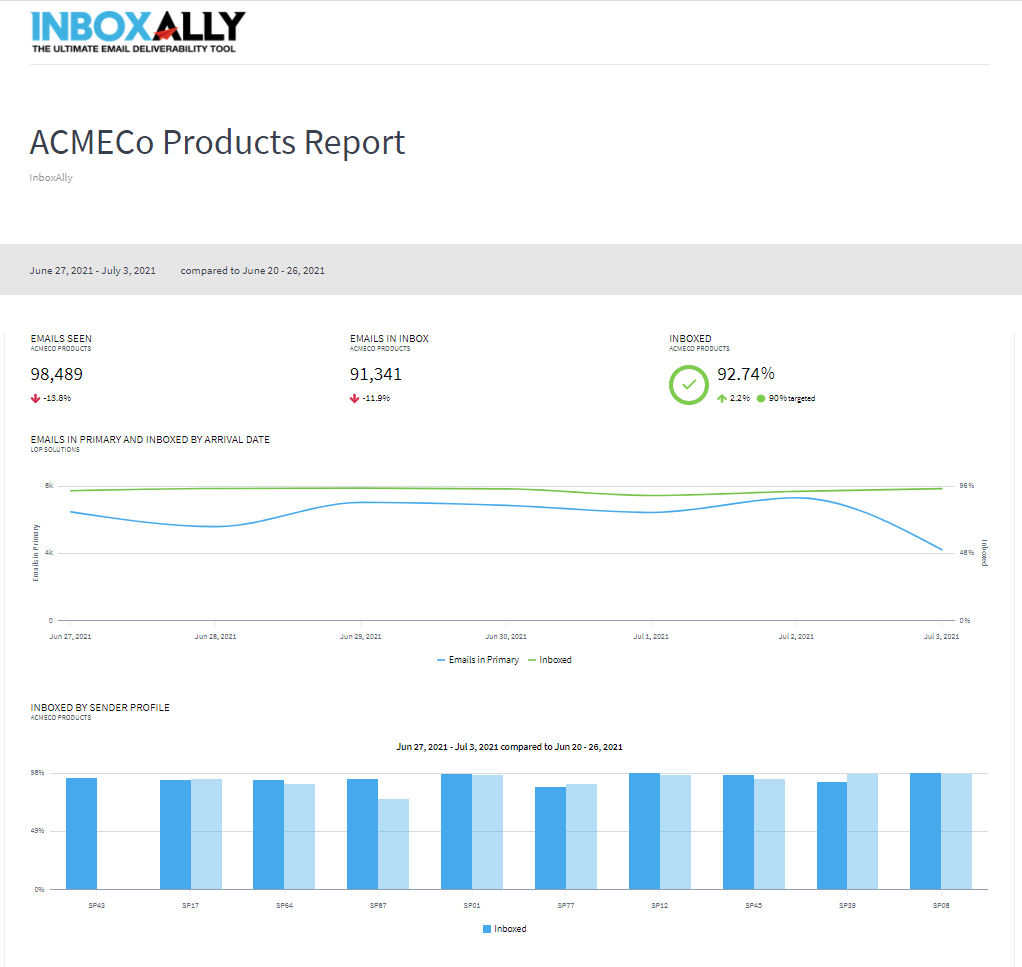Click the green up arrow beside 2.2%

point(722,398)
